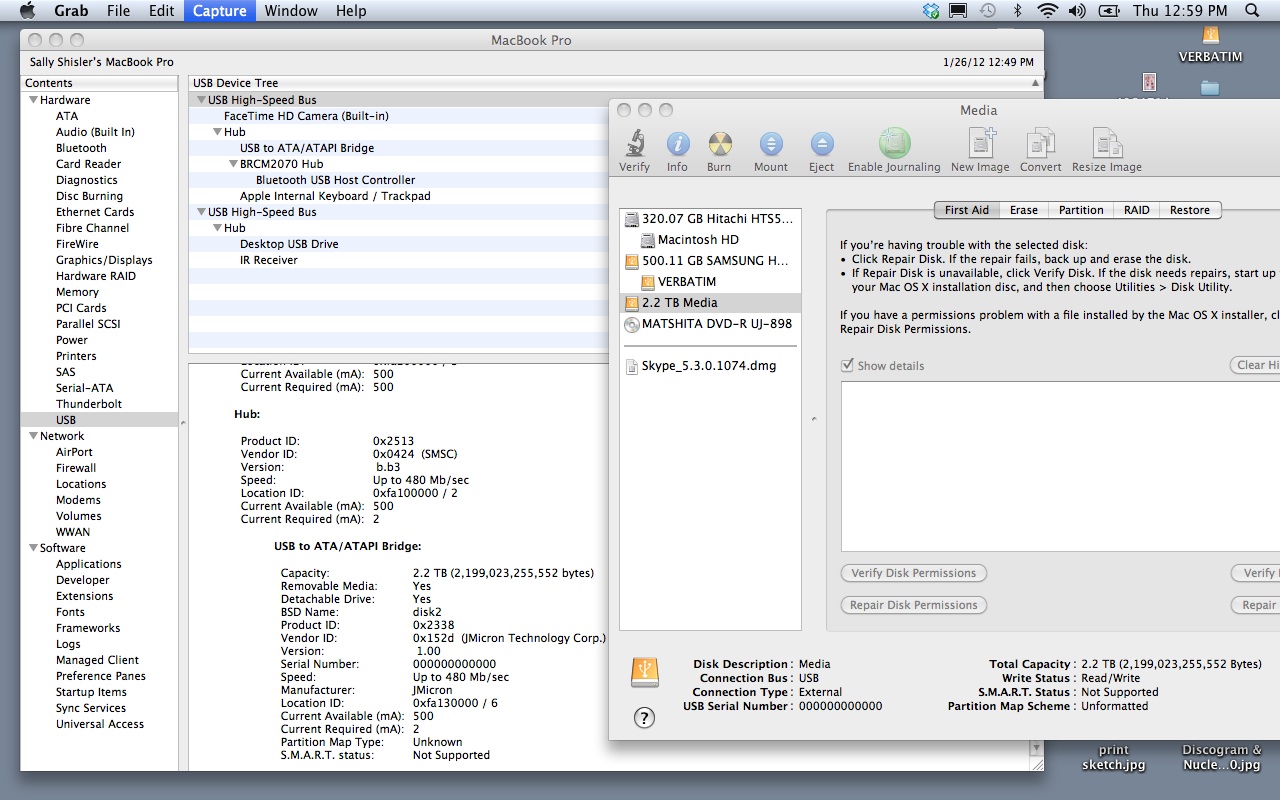The image size is (1280, 800).
Task: Select the Discogram & Nucle...0.jpg desktop file
Action: (x=1222, y=757)
